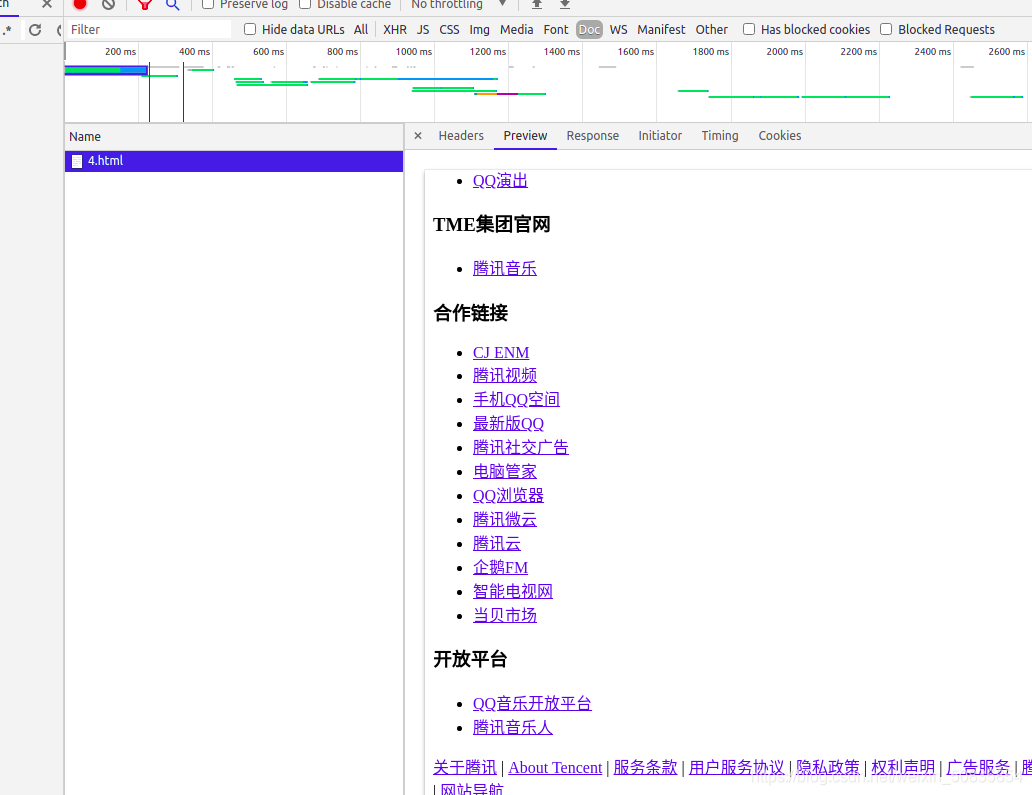This screenshot has height=795, width=1032.
Task: Click the blue request bar in timeline overview
Action: tap(106, 70)
